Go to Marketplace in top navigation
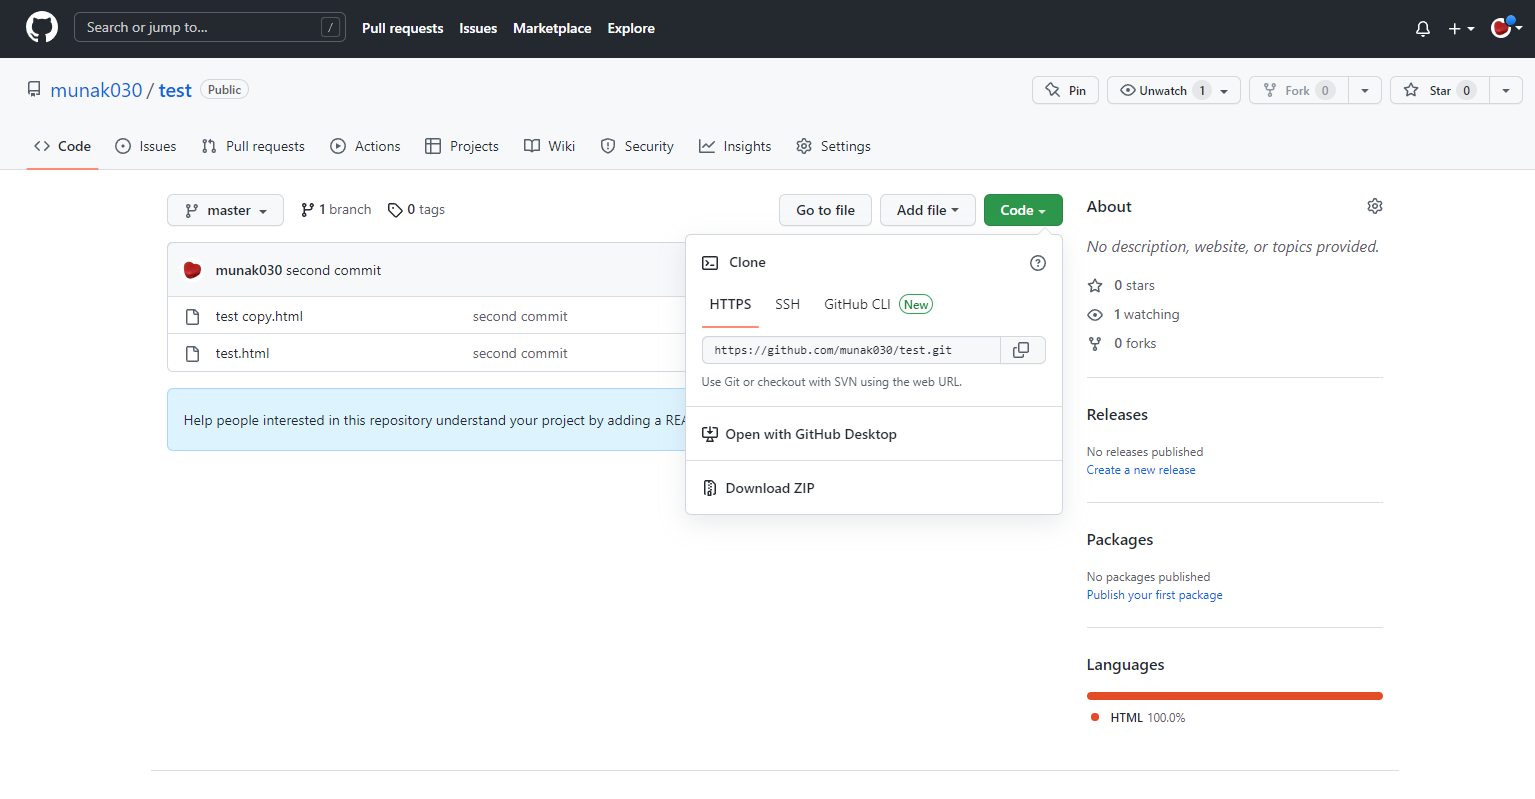 tap(552, 28)
